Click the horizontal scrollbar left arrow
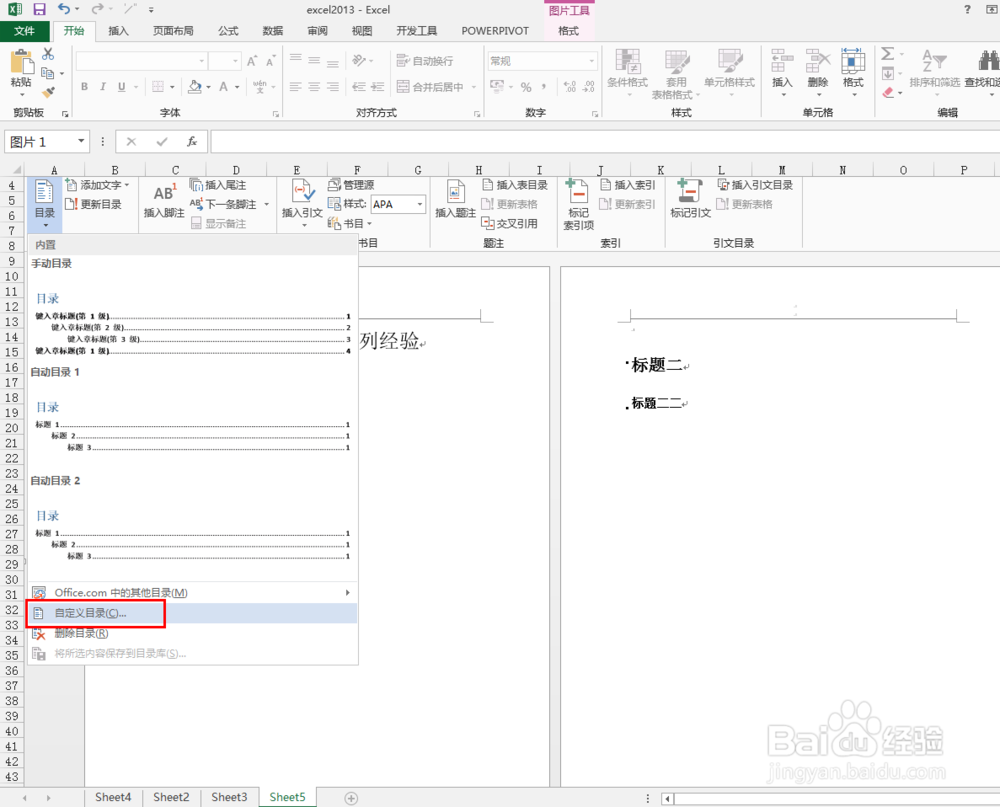 point(667,798)
